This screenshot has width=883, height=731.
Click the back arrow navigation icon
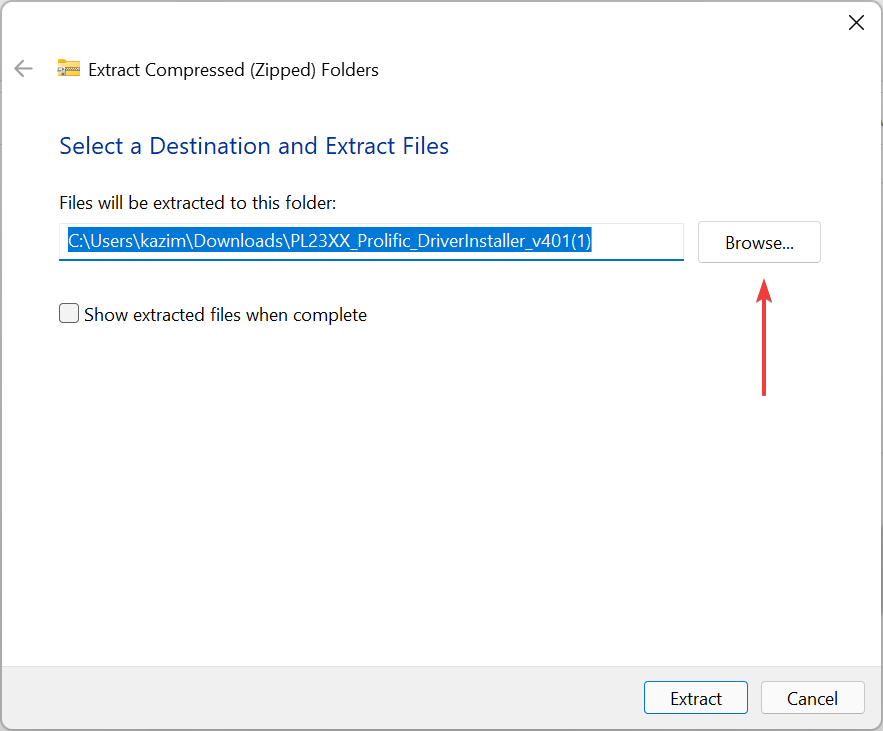[x=23, y=68]
